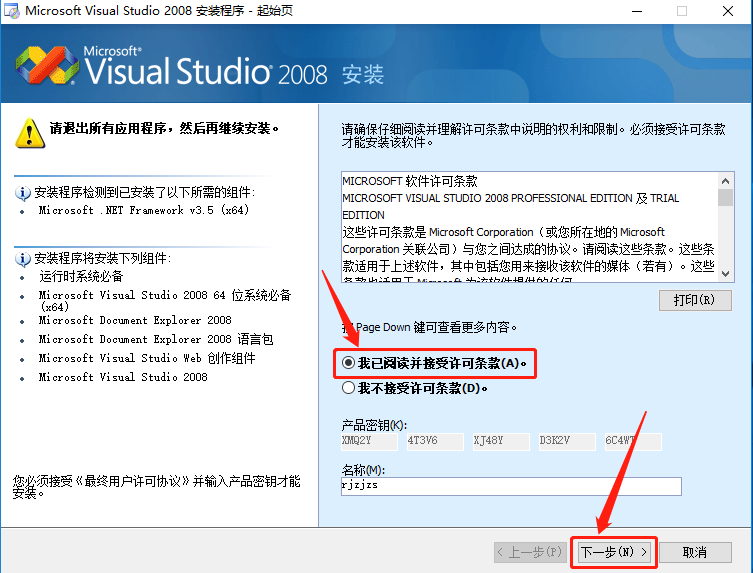This screenshot has height=573, width=753.
Task: Click item Visual Studio Web 创作组件
Action: pyautogui.click(x=147, y=358)
